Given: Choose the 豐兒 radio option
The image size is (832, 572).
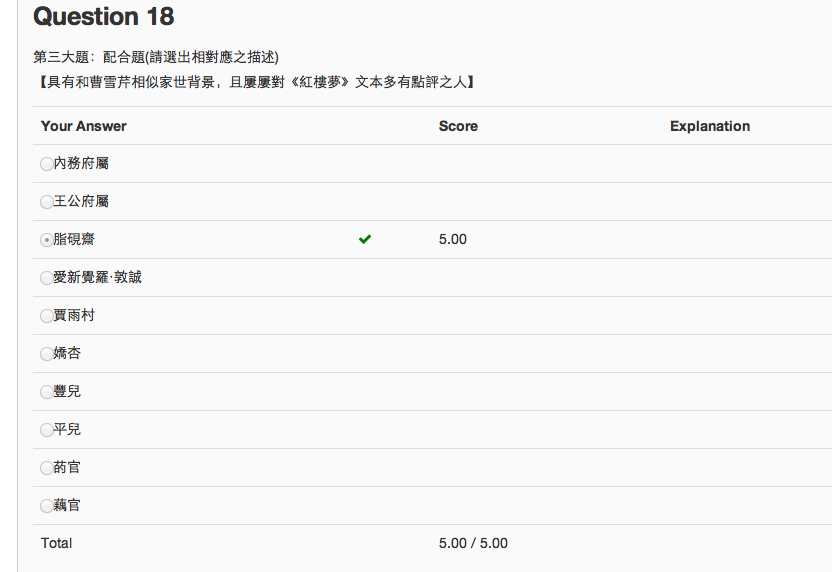Looking at the screenshot, I should click(x=46, y=392).
